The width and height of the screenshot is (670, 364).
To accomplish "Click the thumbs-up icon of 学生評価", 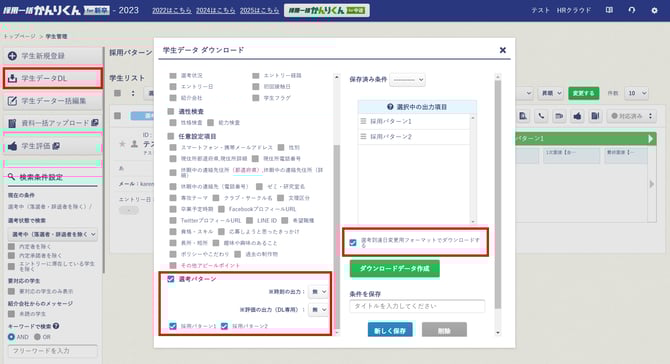I will 12,146.
